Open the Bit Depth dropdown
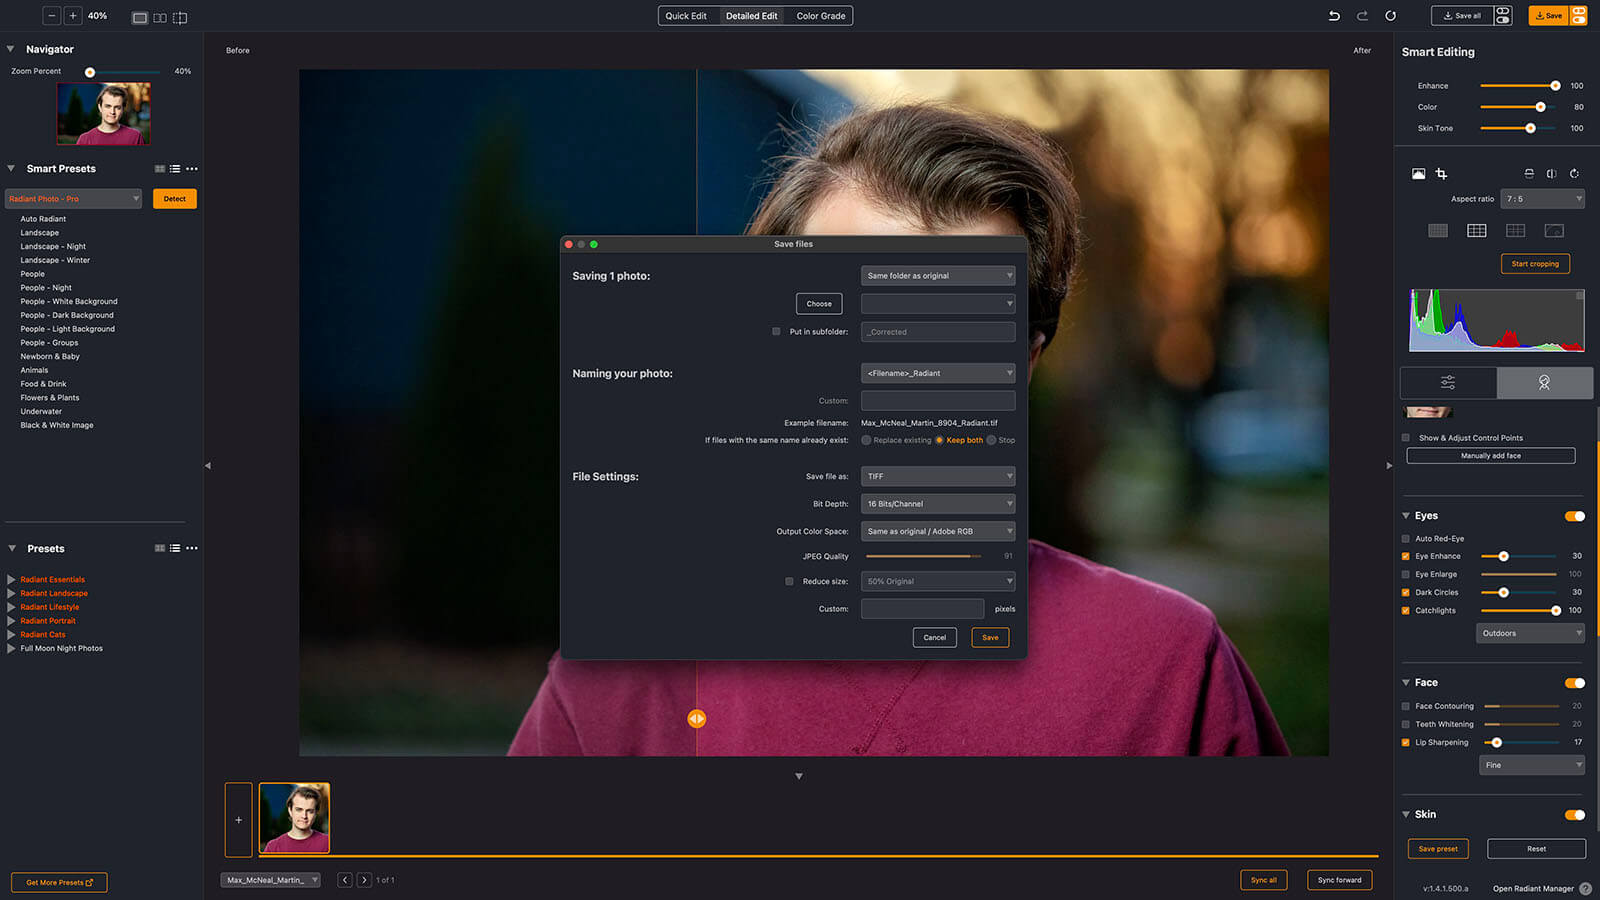The height and width of the screenshot is (900, 1600). pos(937,504)
